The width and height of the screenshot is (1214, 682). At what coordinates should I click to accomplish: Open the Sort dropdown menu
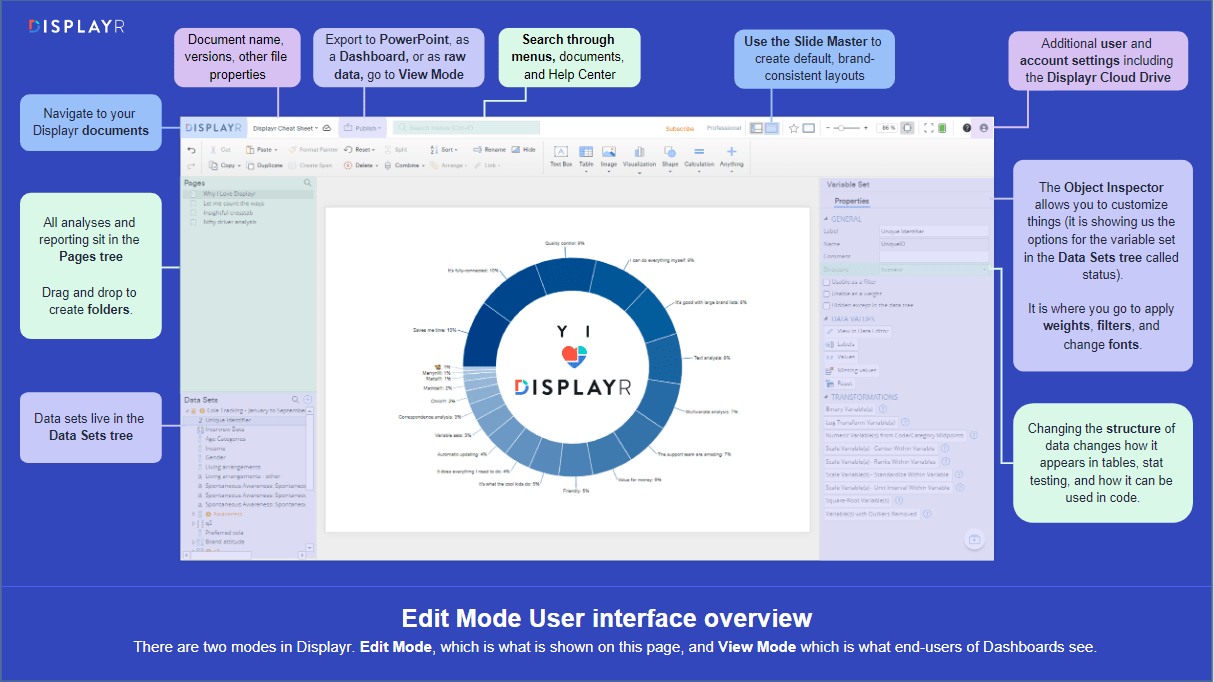pyautogui.click(x=449, y=149)
